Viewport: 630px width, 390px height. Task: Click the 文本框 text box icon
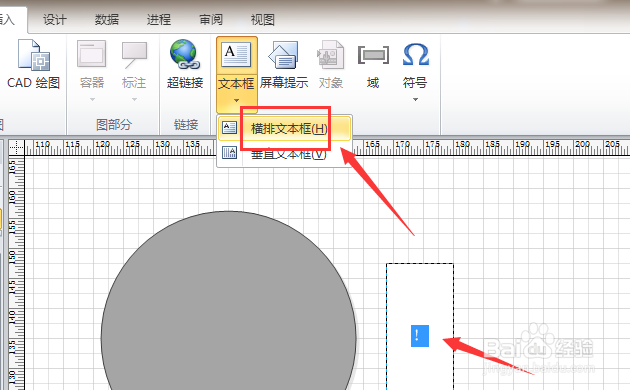point(236,55)
